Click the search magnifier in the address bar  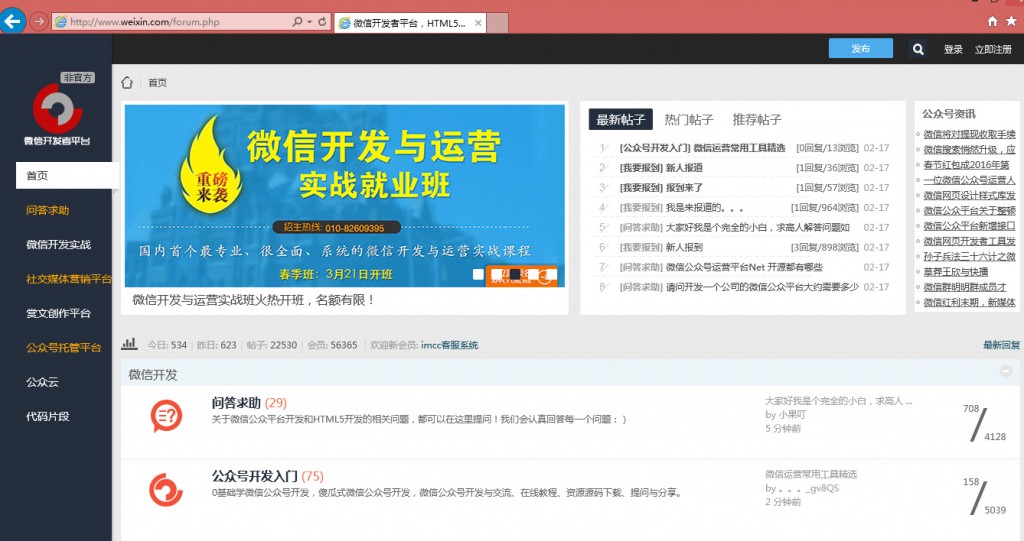[x=297, y=22]
